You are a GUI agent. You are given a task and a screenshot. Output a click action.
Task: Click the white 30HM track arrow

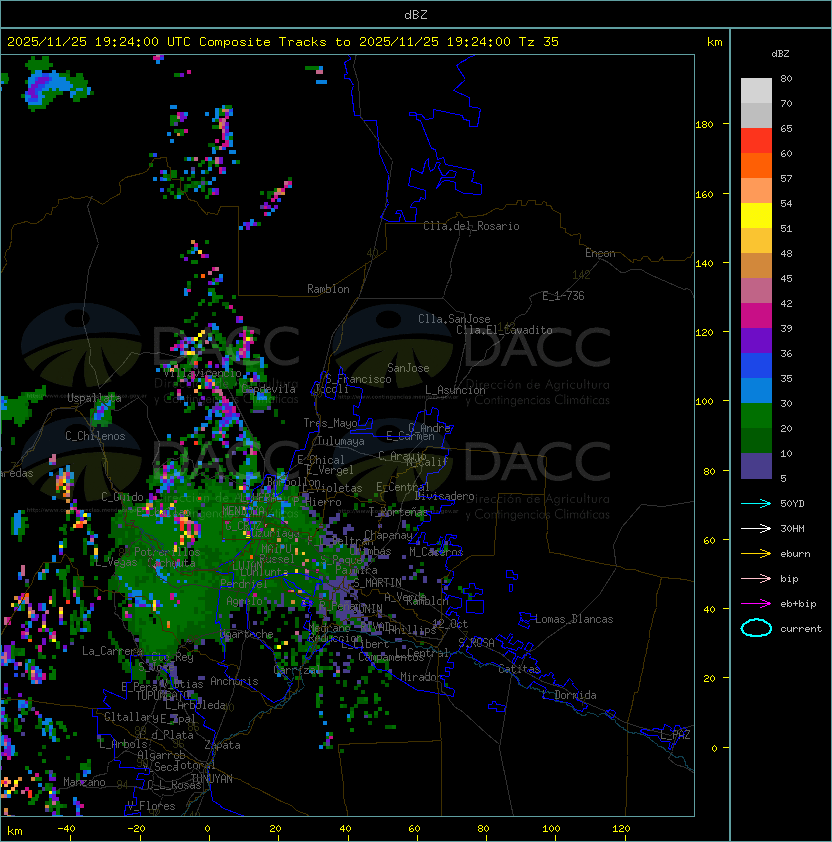tap(756, 528)
